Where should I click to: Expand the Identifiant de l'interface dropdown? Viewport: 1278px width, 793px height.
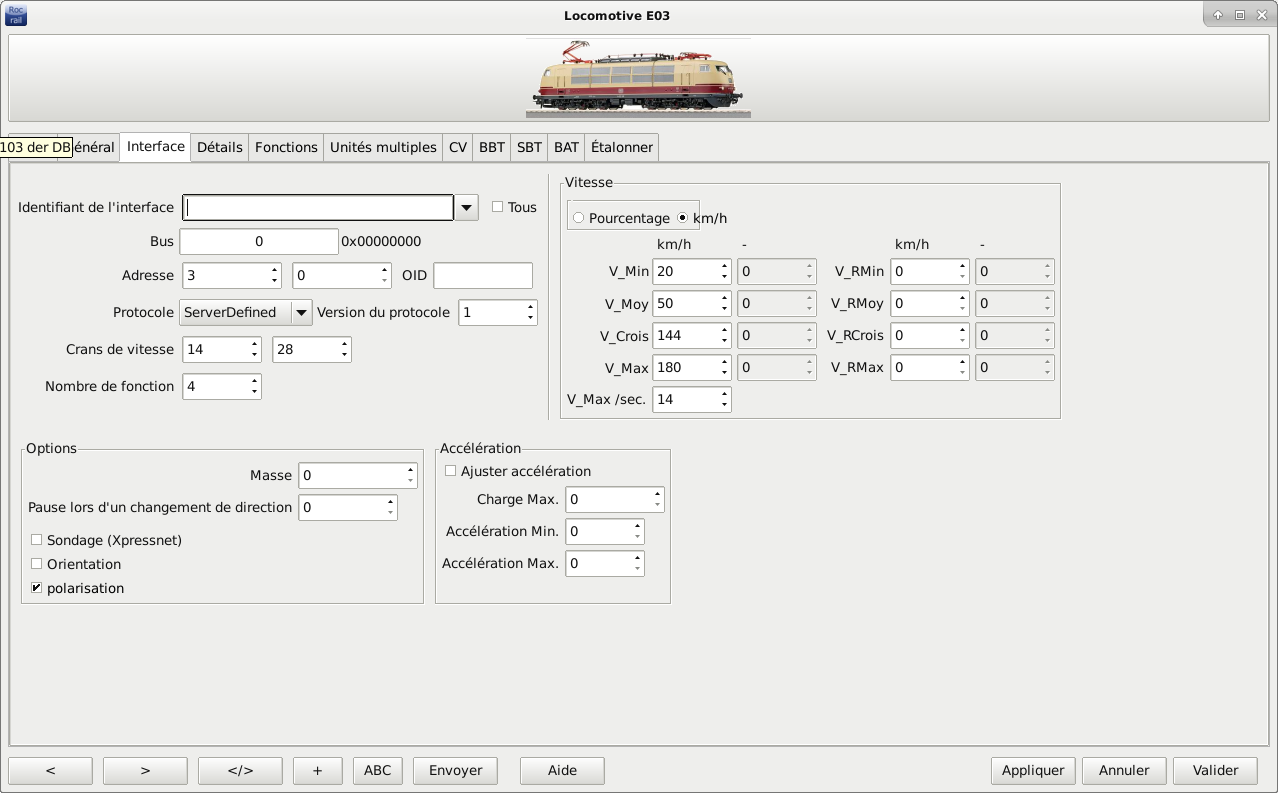[466, 207]
